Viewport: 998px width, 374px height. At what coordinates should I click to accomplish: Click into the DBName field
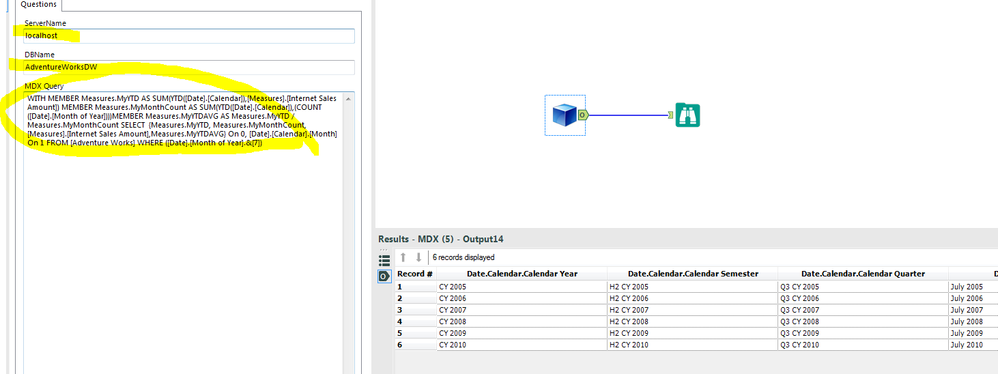coord(189,67)
